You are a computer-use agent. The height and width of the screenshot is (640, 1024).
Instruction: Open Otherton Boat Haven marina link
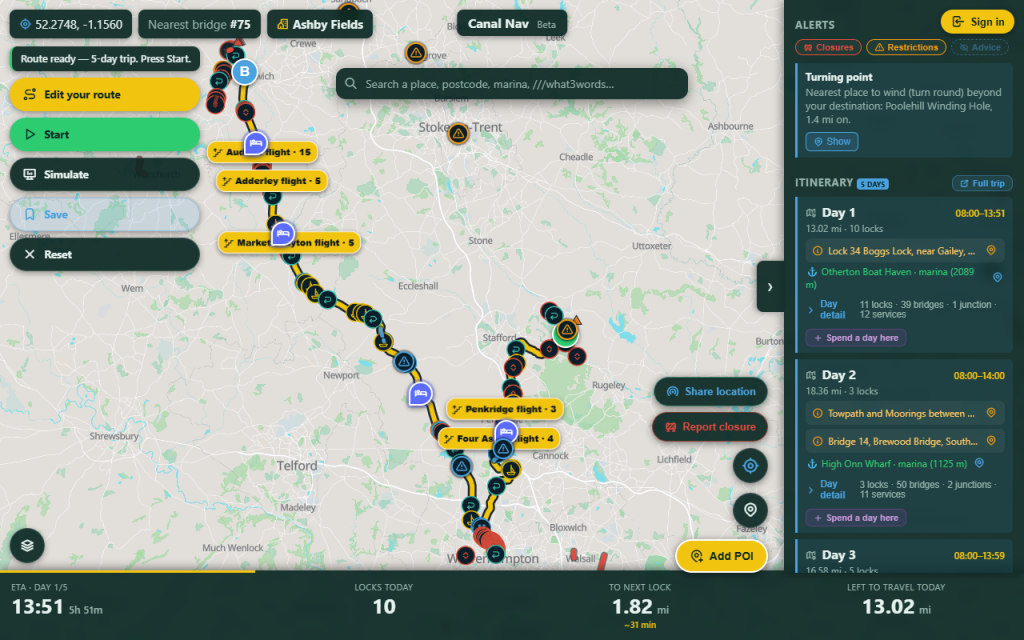(x=892, y=278)
